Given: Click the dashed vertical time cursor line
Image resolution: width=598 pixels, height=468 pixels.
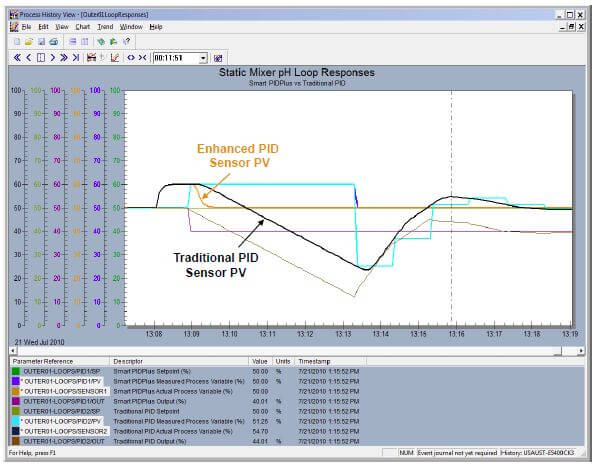Looking at the screenshot, I should click(x=452, y=208).
